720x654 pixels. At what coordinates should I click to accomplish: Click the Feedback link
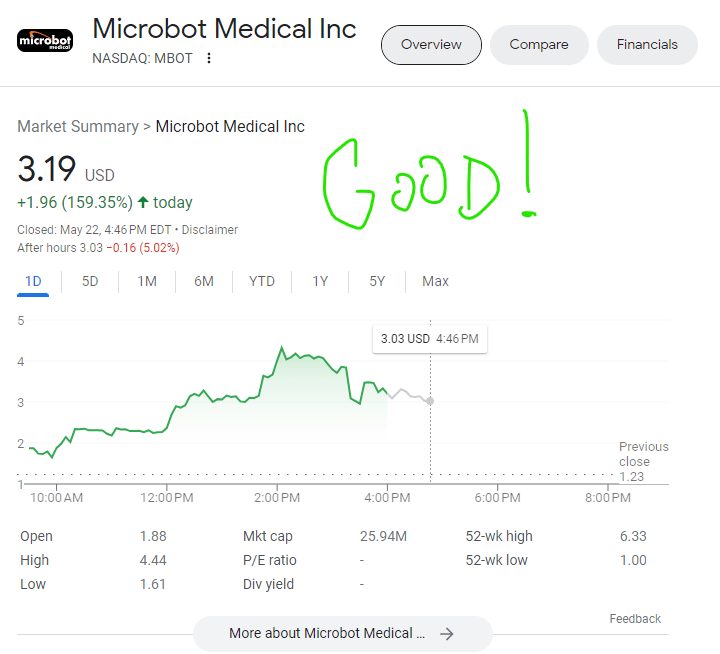(635, 619)
